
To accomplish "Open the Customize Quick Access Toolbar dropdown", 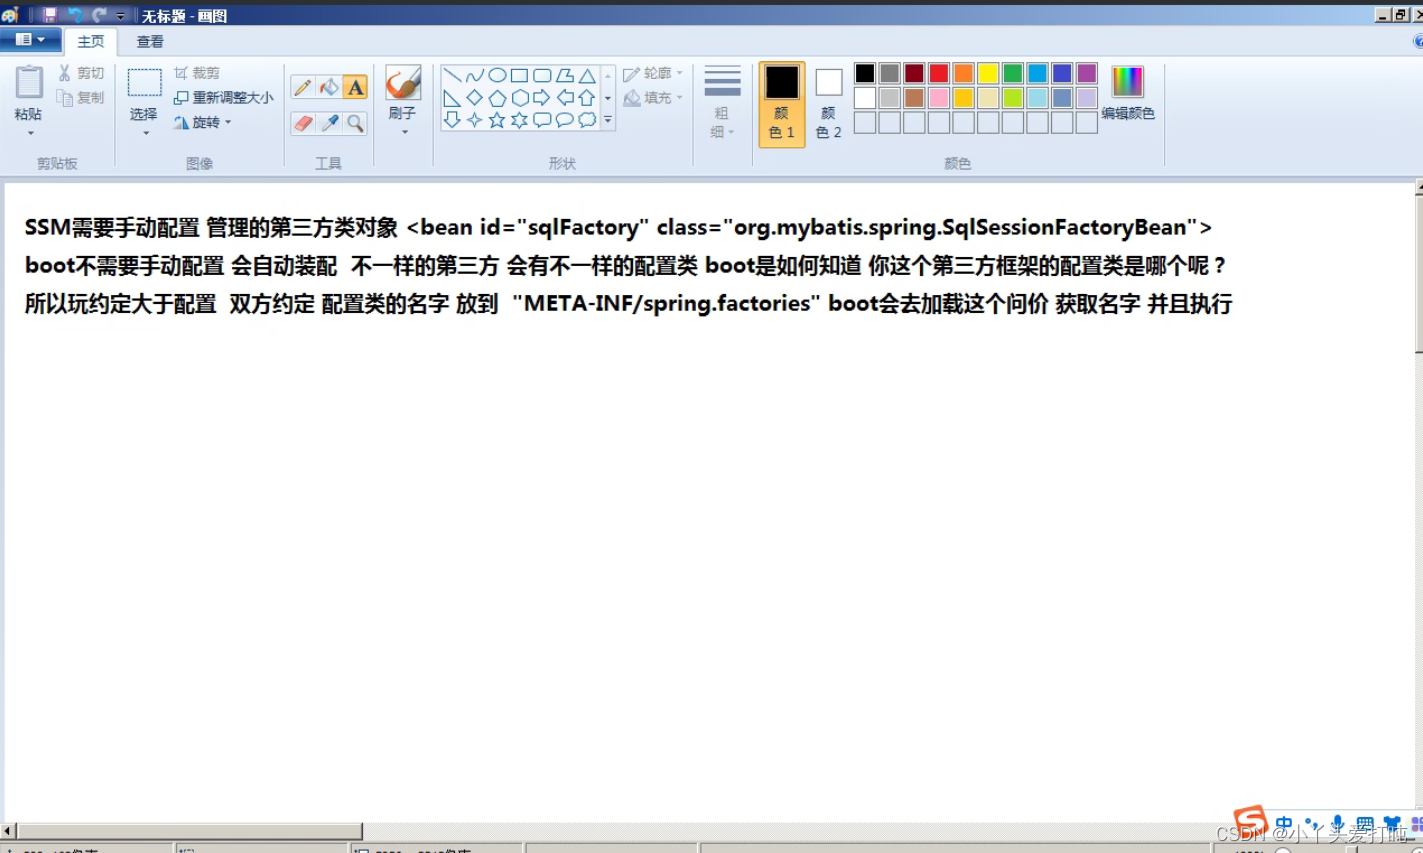I will click(x=121, y=16).
